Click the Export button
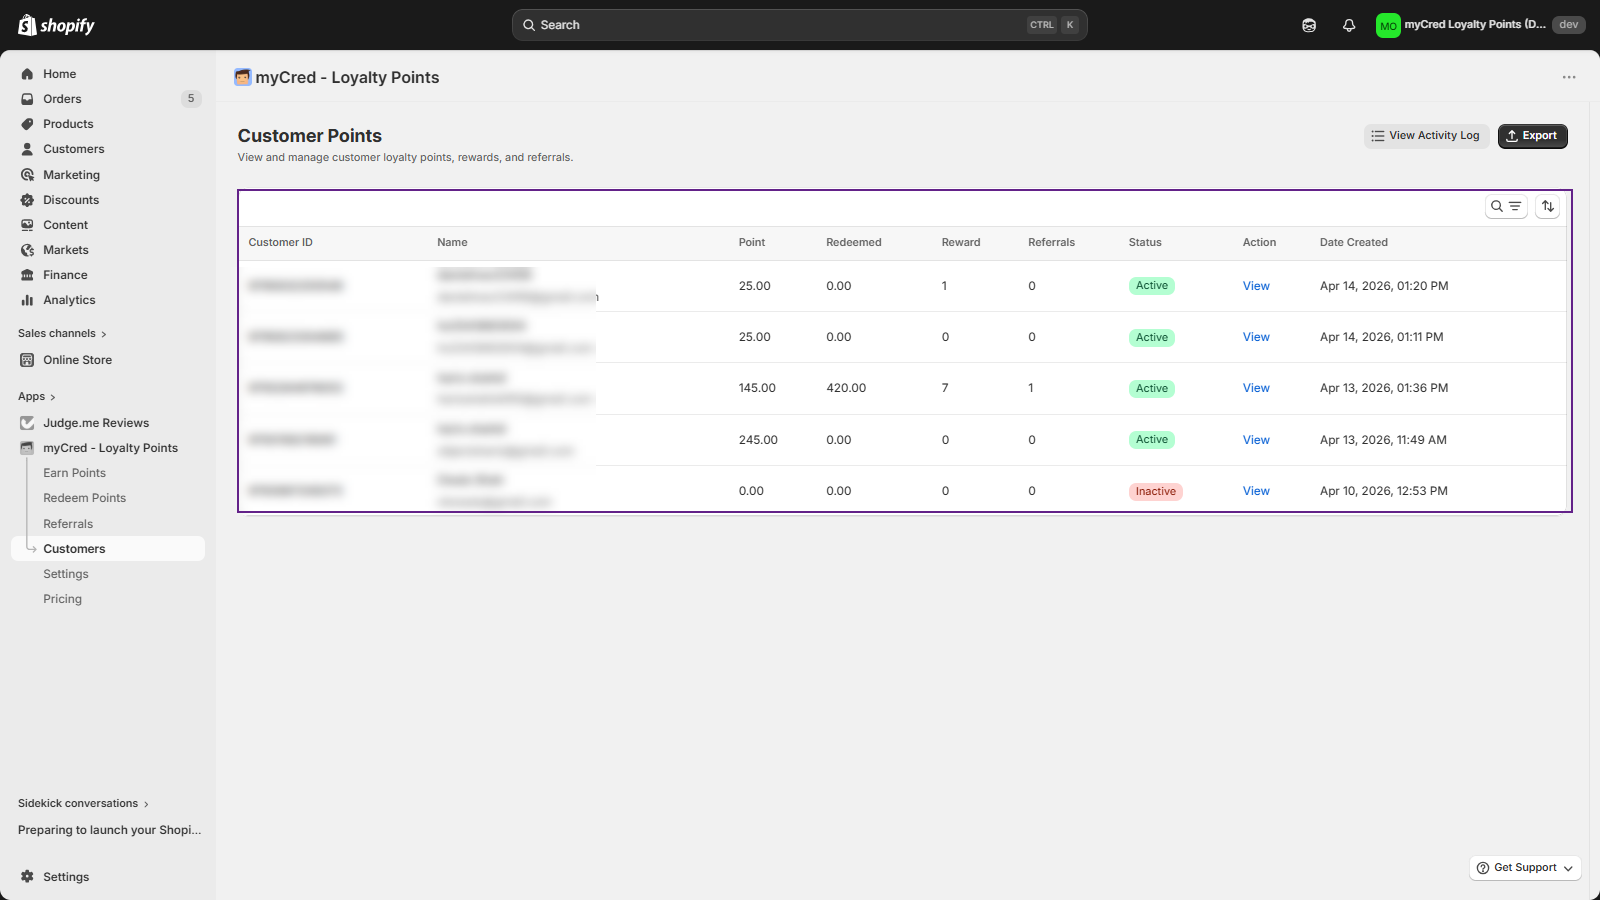Image resolution: width=1600 pixels, height=900 pixels. point(1533,136)
